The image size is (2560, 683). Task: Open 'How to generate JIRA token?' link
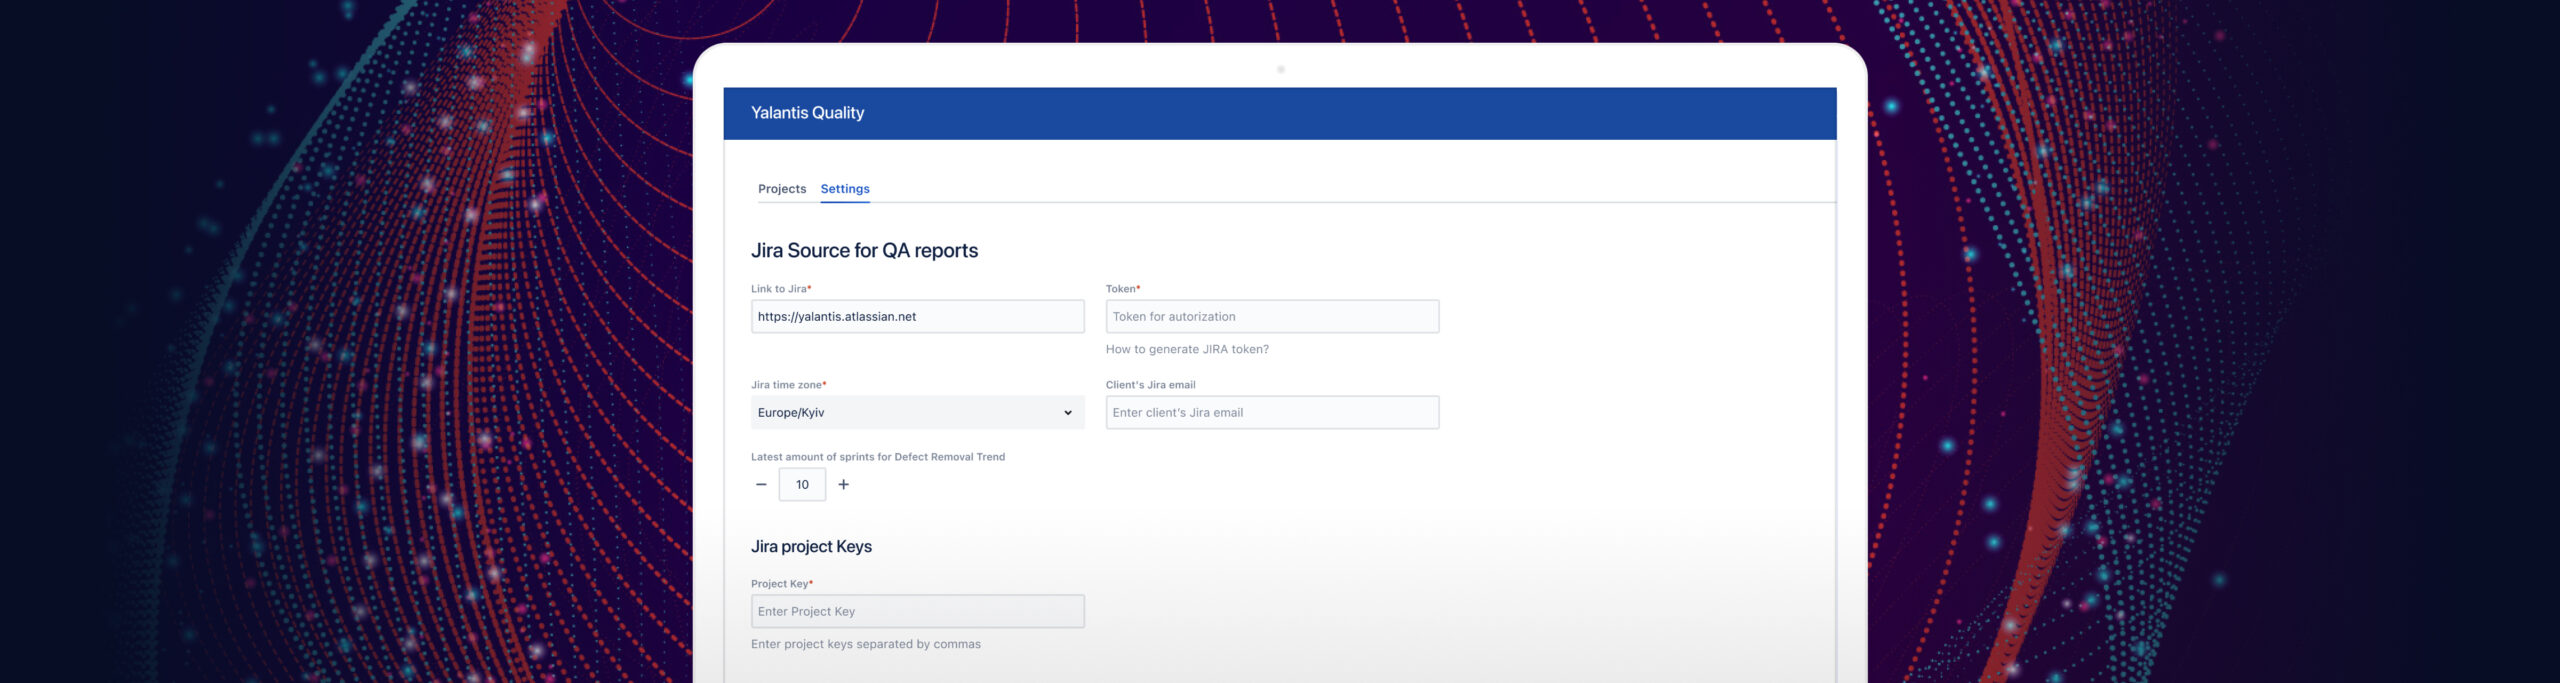click(x=1187, y=350)
